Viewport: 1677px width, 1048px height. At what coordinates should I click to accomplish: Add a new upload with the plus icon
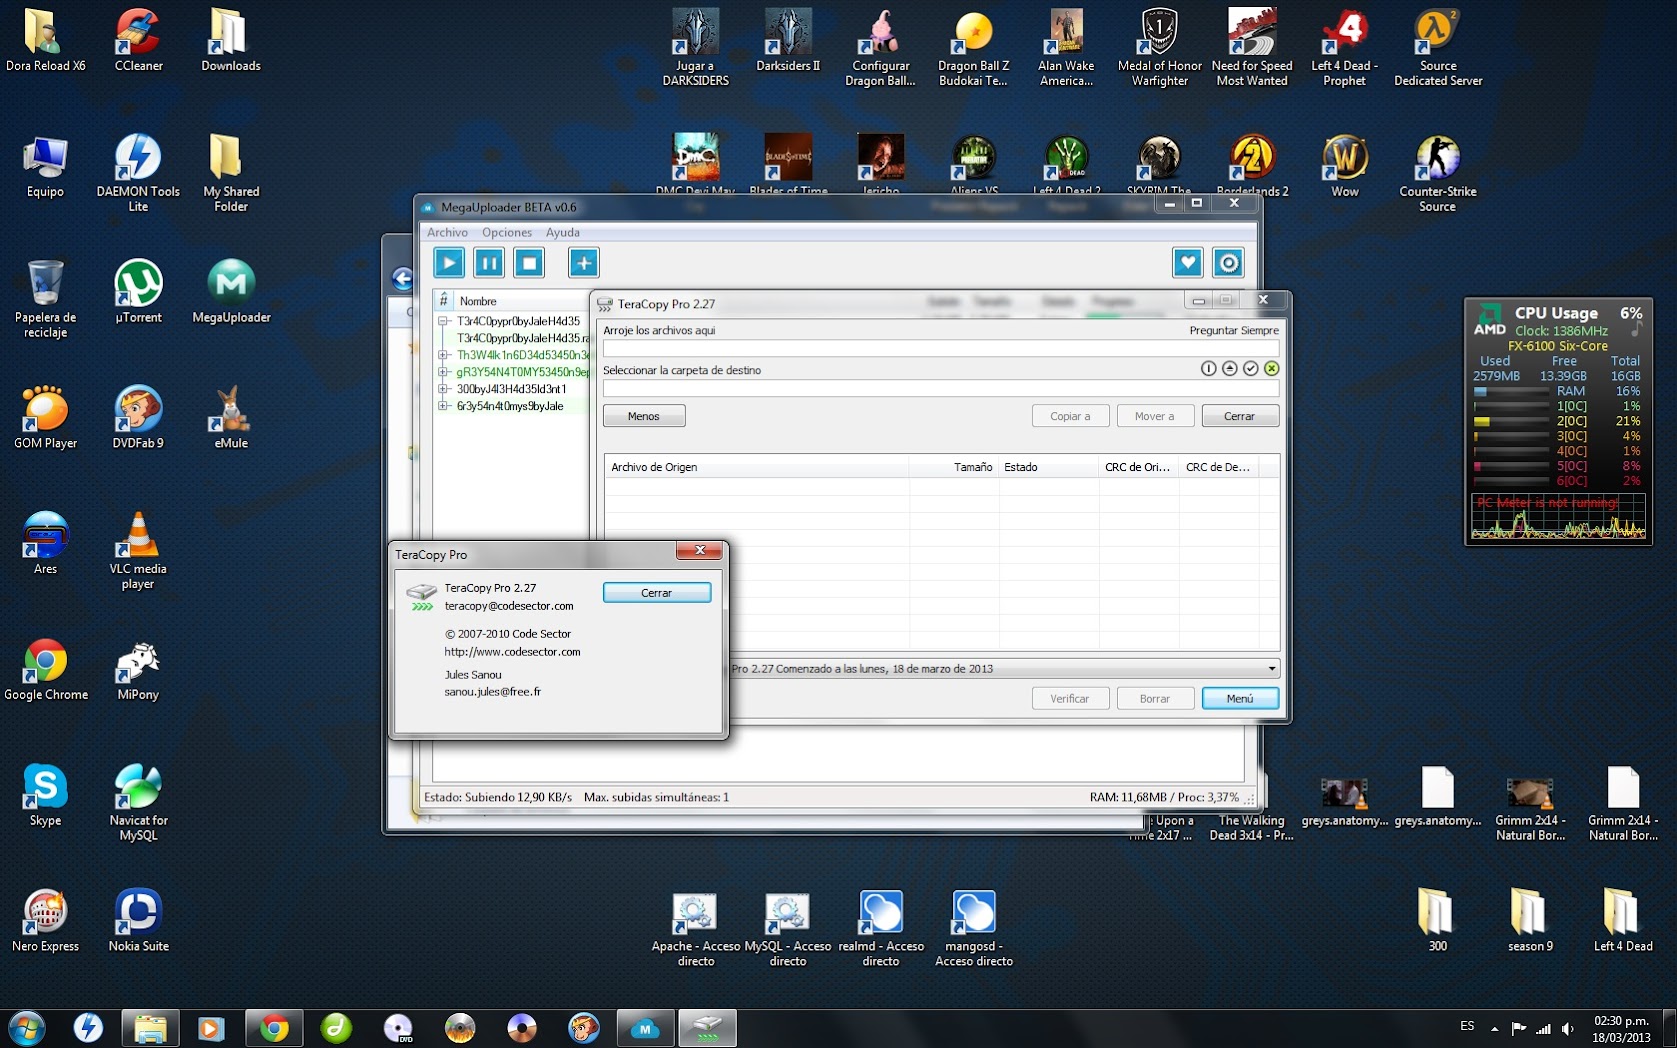click(584, 263)
